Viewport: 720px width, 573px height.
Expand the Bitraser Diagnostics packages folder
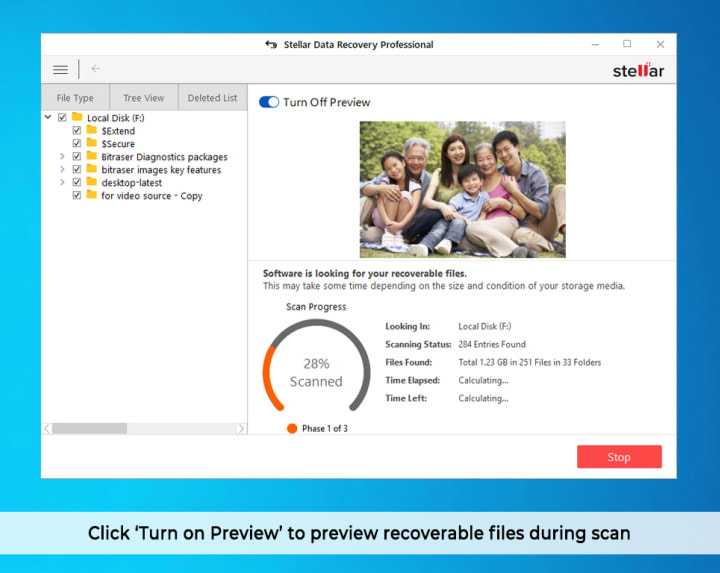coord(62,157)
